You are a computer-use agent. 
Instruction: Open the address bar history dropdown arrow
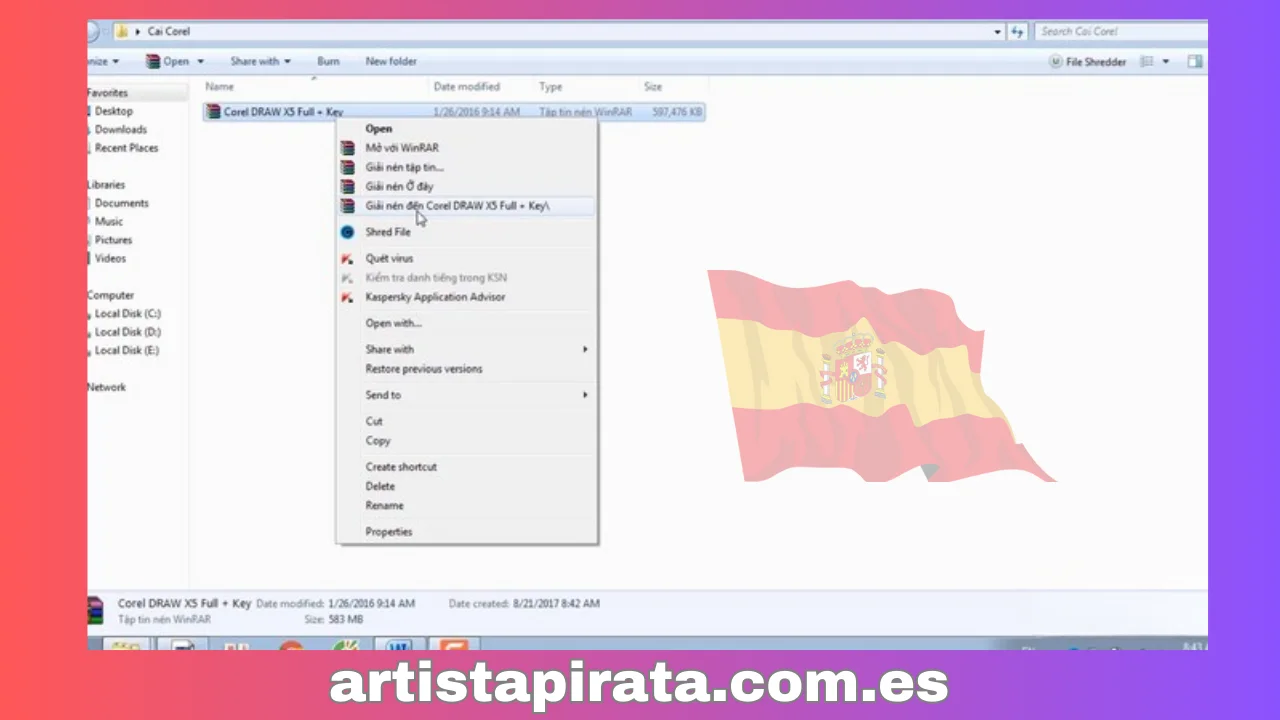(997, 32)
